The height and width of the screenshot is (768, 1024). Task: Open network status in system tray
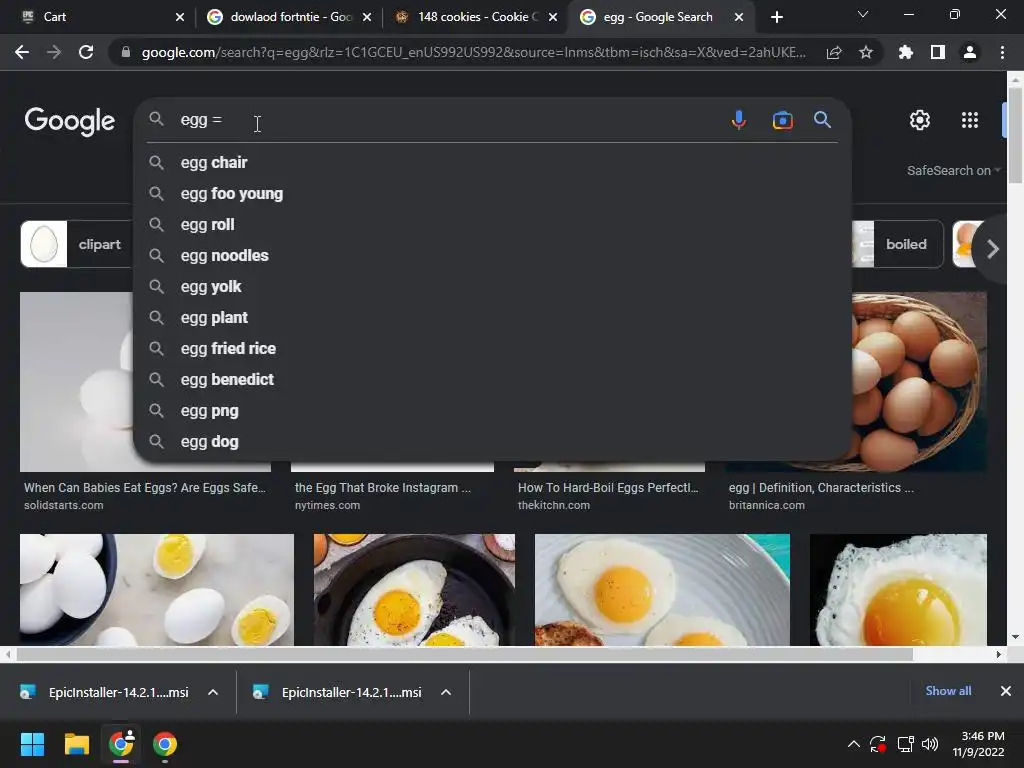click(905, 744)
